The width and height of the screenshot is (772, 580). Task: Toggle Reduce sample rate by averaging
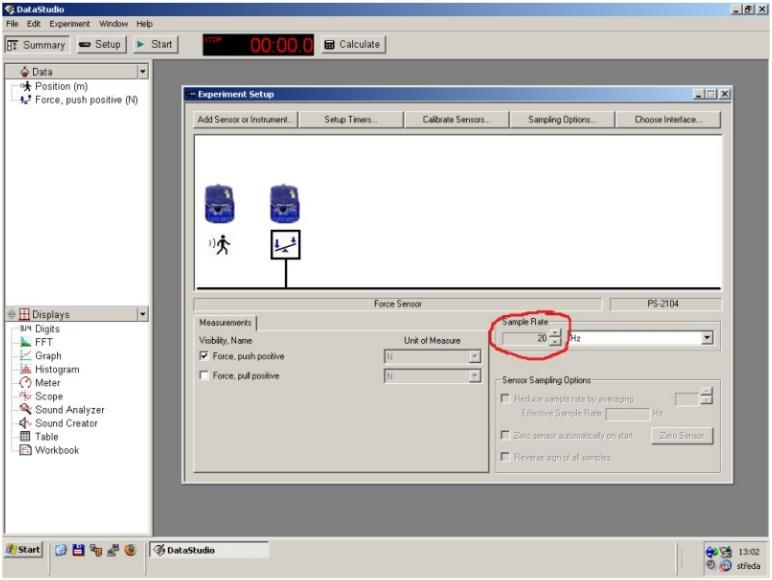(505, 398)
